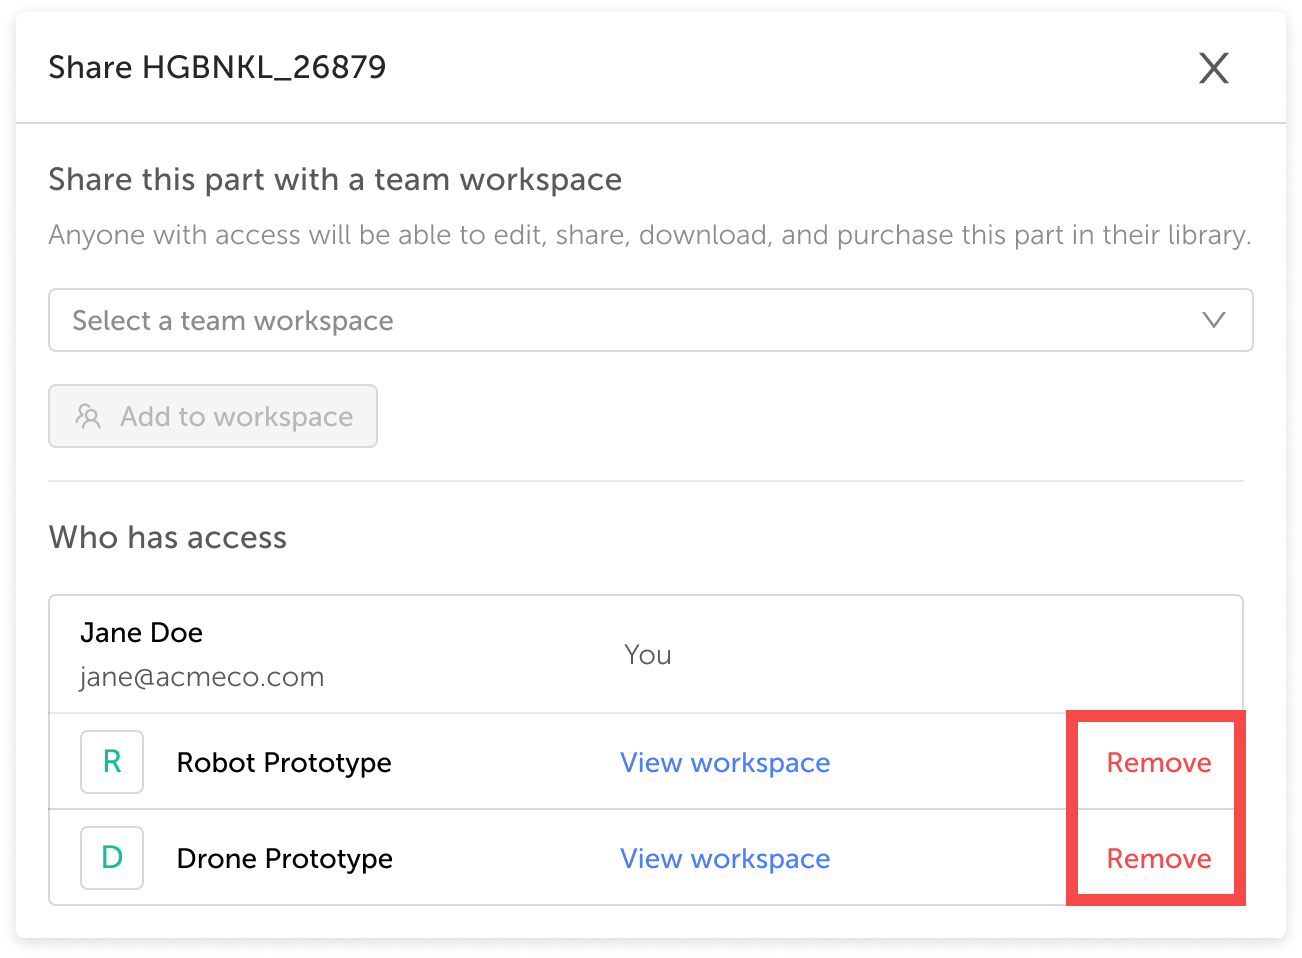
Task: View workspace for Robot Prototype
Action: [724, 762]
